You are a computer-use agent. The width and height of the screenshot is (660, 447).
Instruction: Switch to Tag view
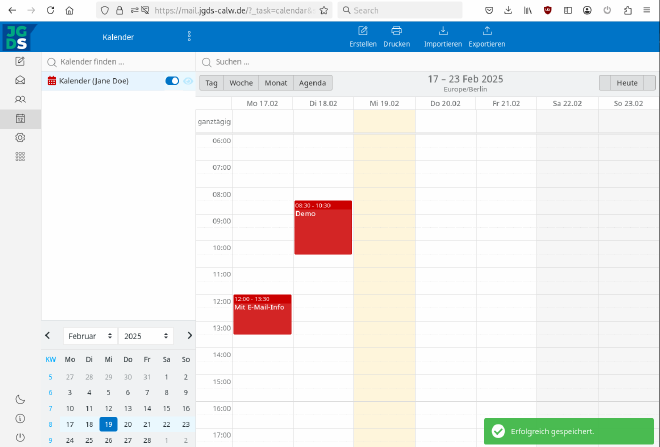[211, 83]
